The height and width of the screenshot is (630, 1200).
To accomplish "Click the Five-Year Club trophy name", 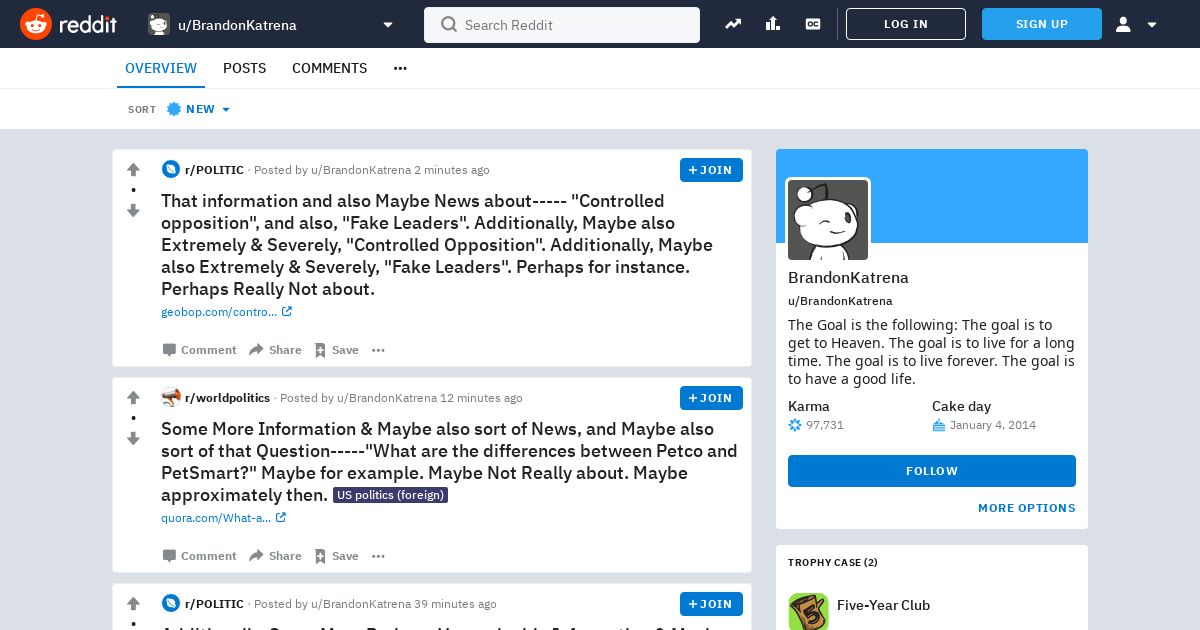I will 883,605.
